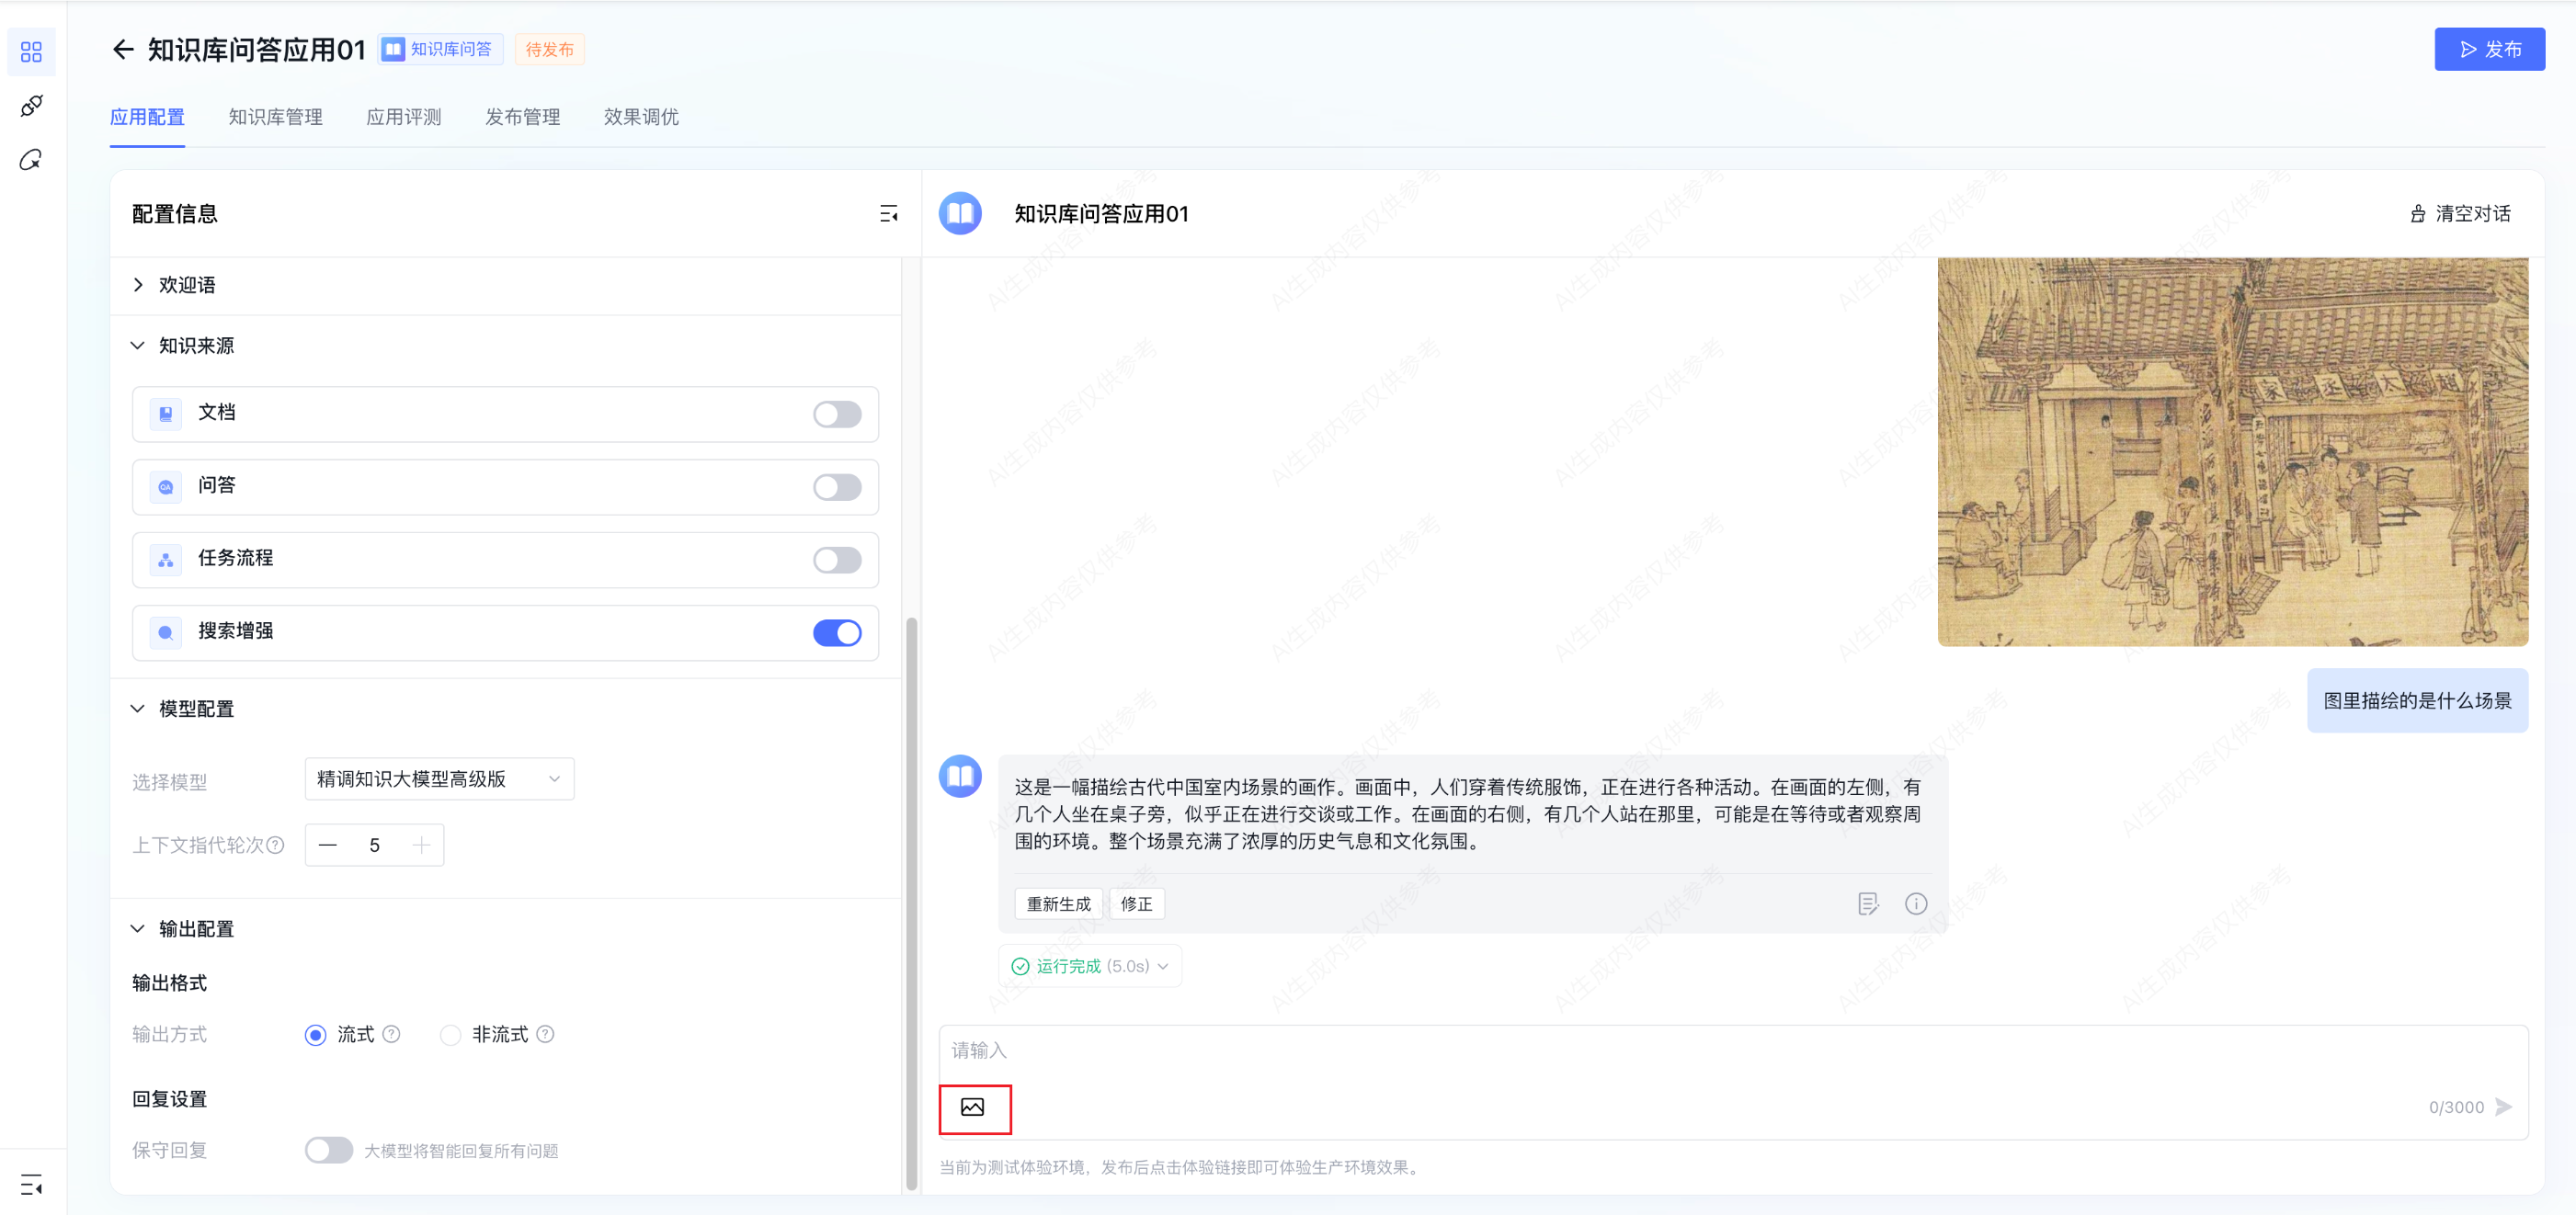Screen dimensions: 2576x1215
Task: Click the user message 图里描绘的是什么场景
Action: pos(2417,701)
